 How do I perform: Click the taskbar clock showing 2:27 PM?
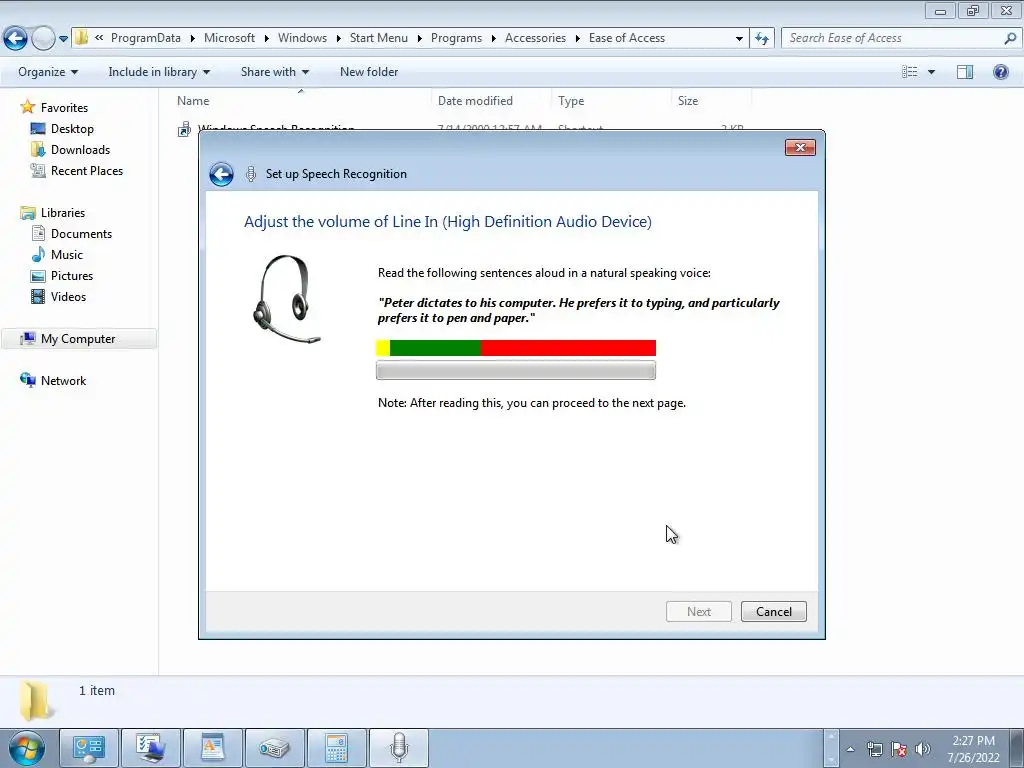click(973, 749)
